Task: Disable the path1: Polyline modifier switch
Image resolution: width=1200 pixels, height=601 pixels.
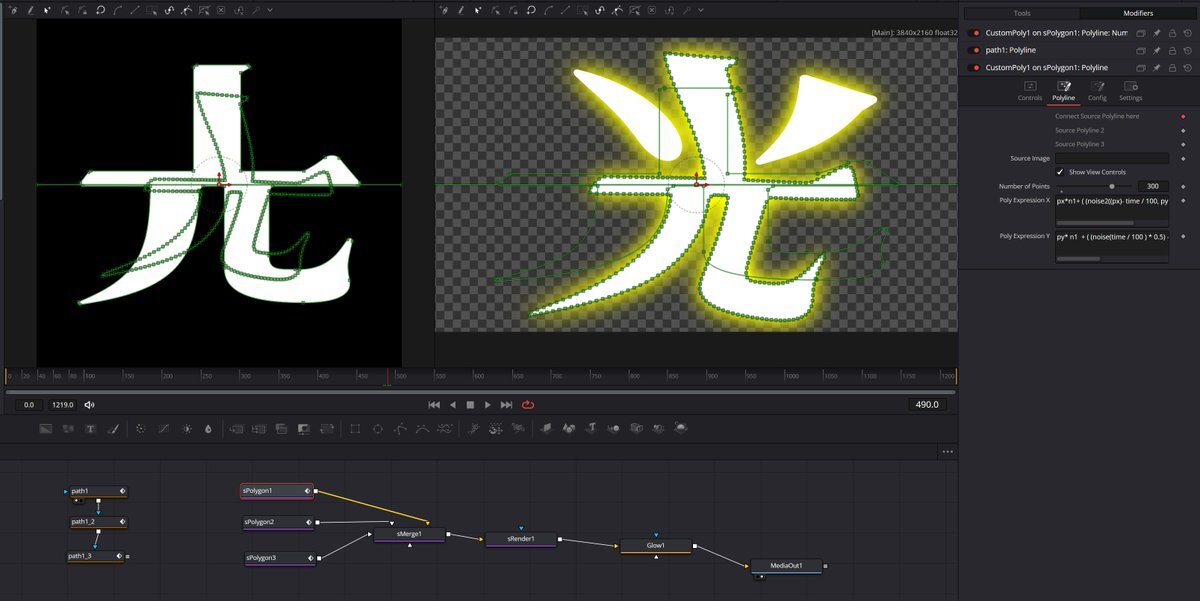Action: (975, 50)
